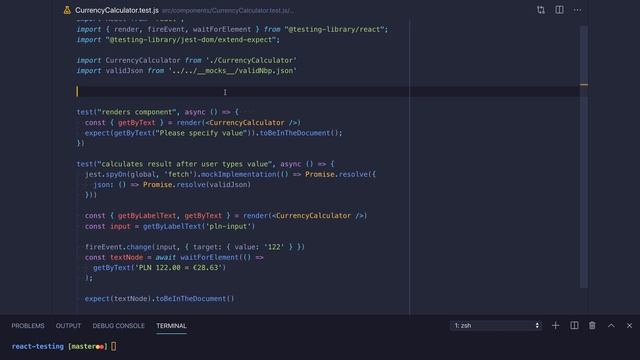Maximize the panel with up chevron
This screenshot has width=640, height=360.
611,325
